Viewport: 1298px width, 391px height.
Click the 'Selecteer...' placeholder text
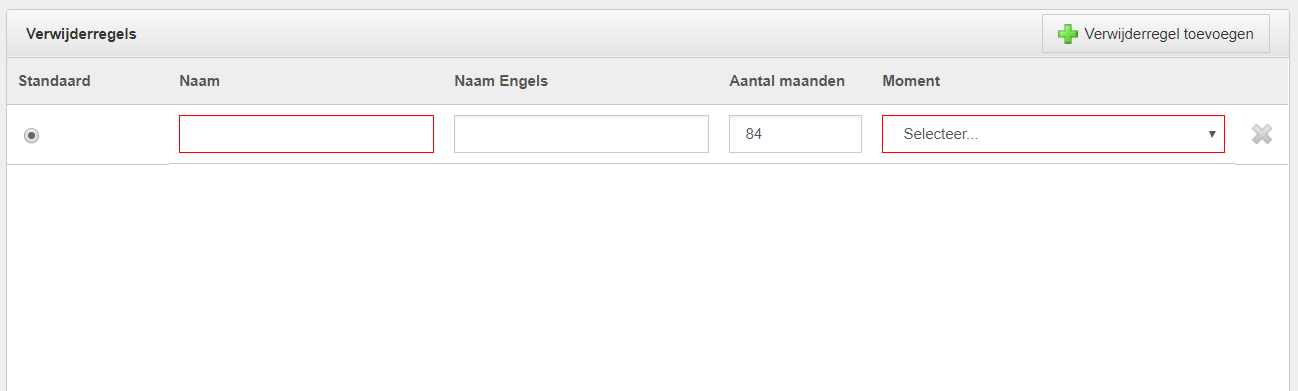pos(940,134)
